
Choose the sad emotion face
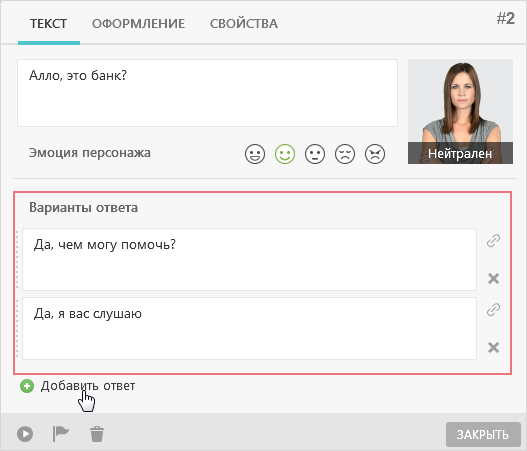click(345, 154)
